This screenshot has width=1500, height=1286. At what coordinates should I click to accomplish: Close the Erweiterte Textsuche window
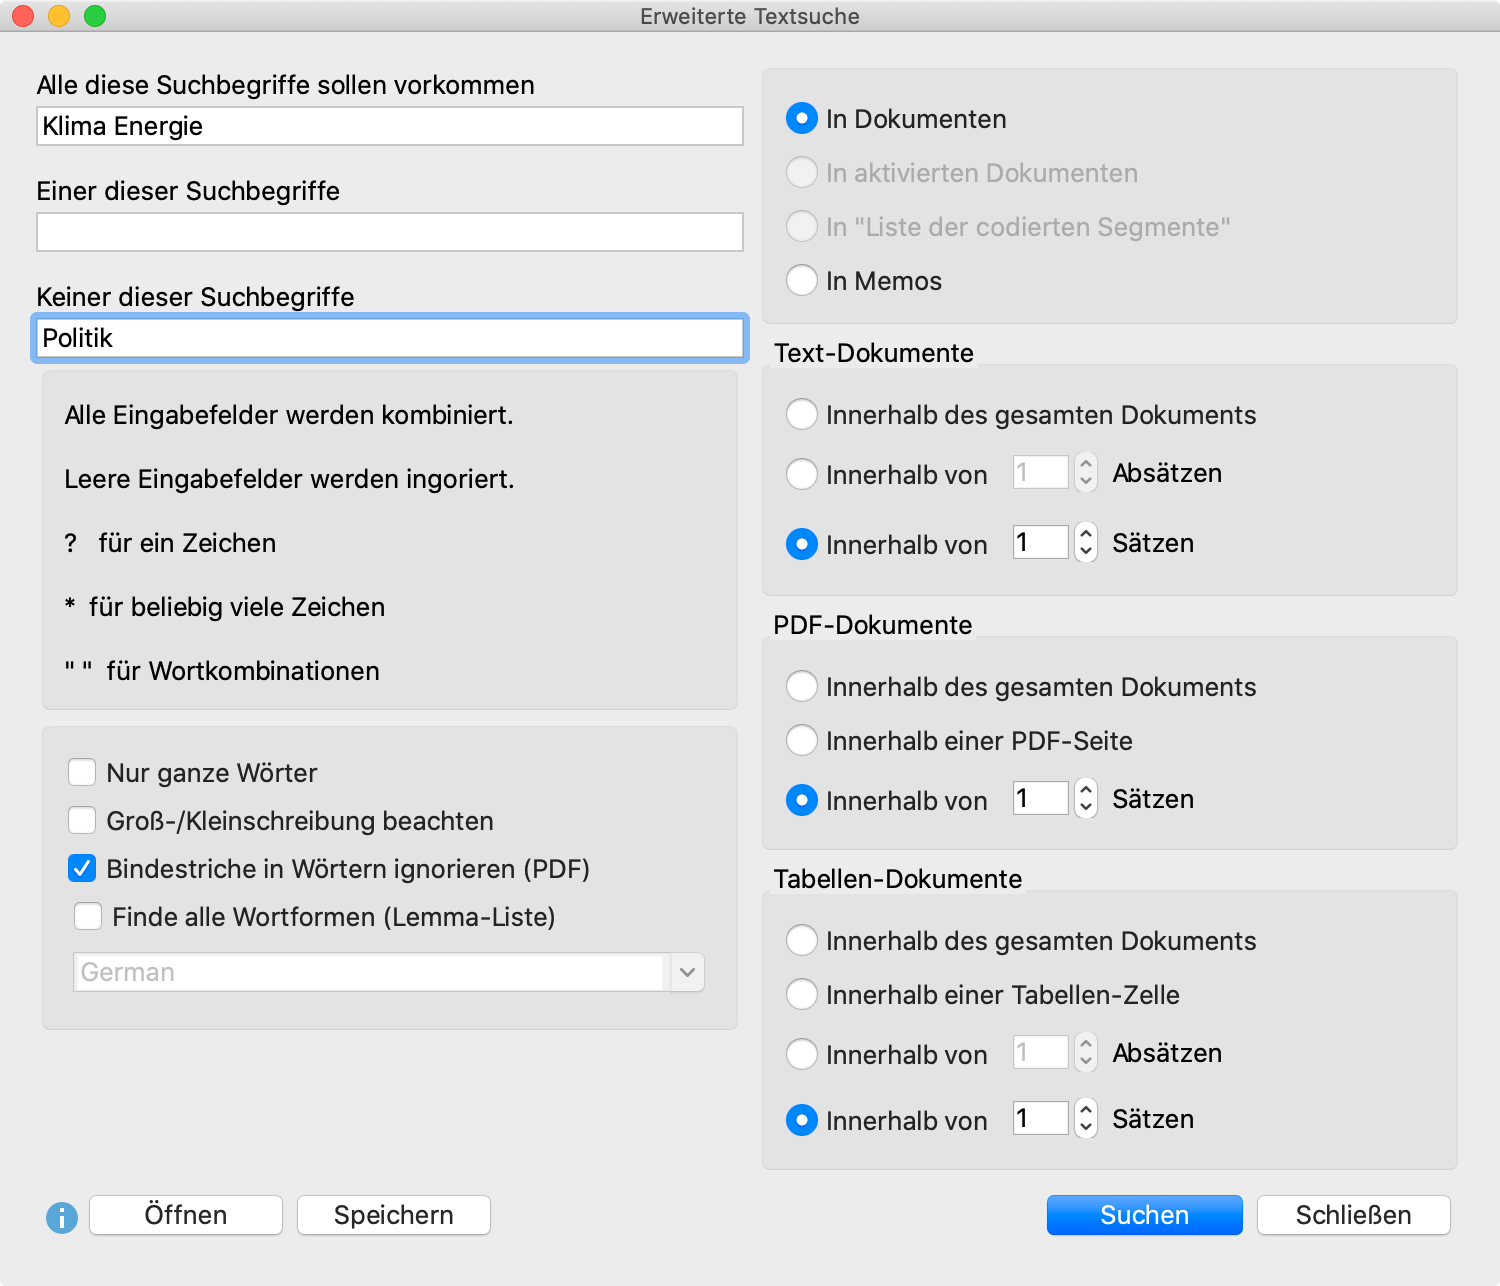(23, 16)
